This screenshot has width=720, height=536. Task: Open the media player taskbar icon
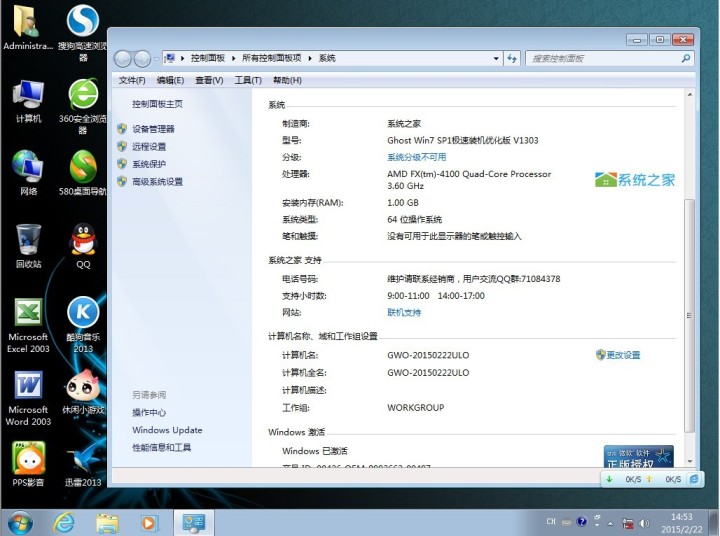click(148, 524)
